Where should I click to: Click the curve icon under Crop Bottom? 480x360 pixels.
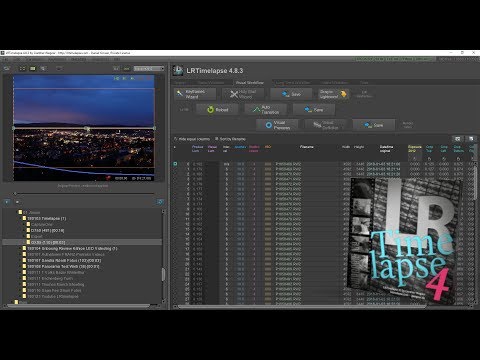[x=458, y=159]
